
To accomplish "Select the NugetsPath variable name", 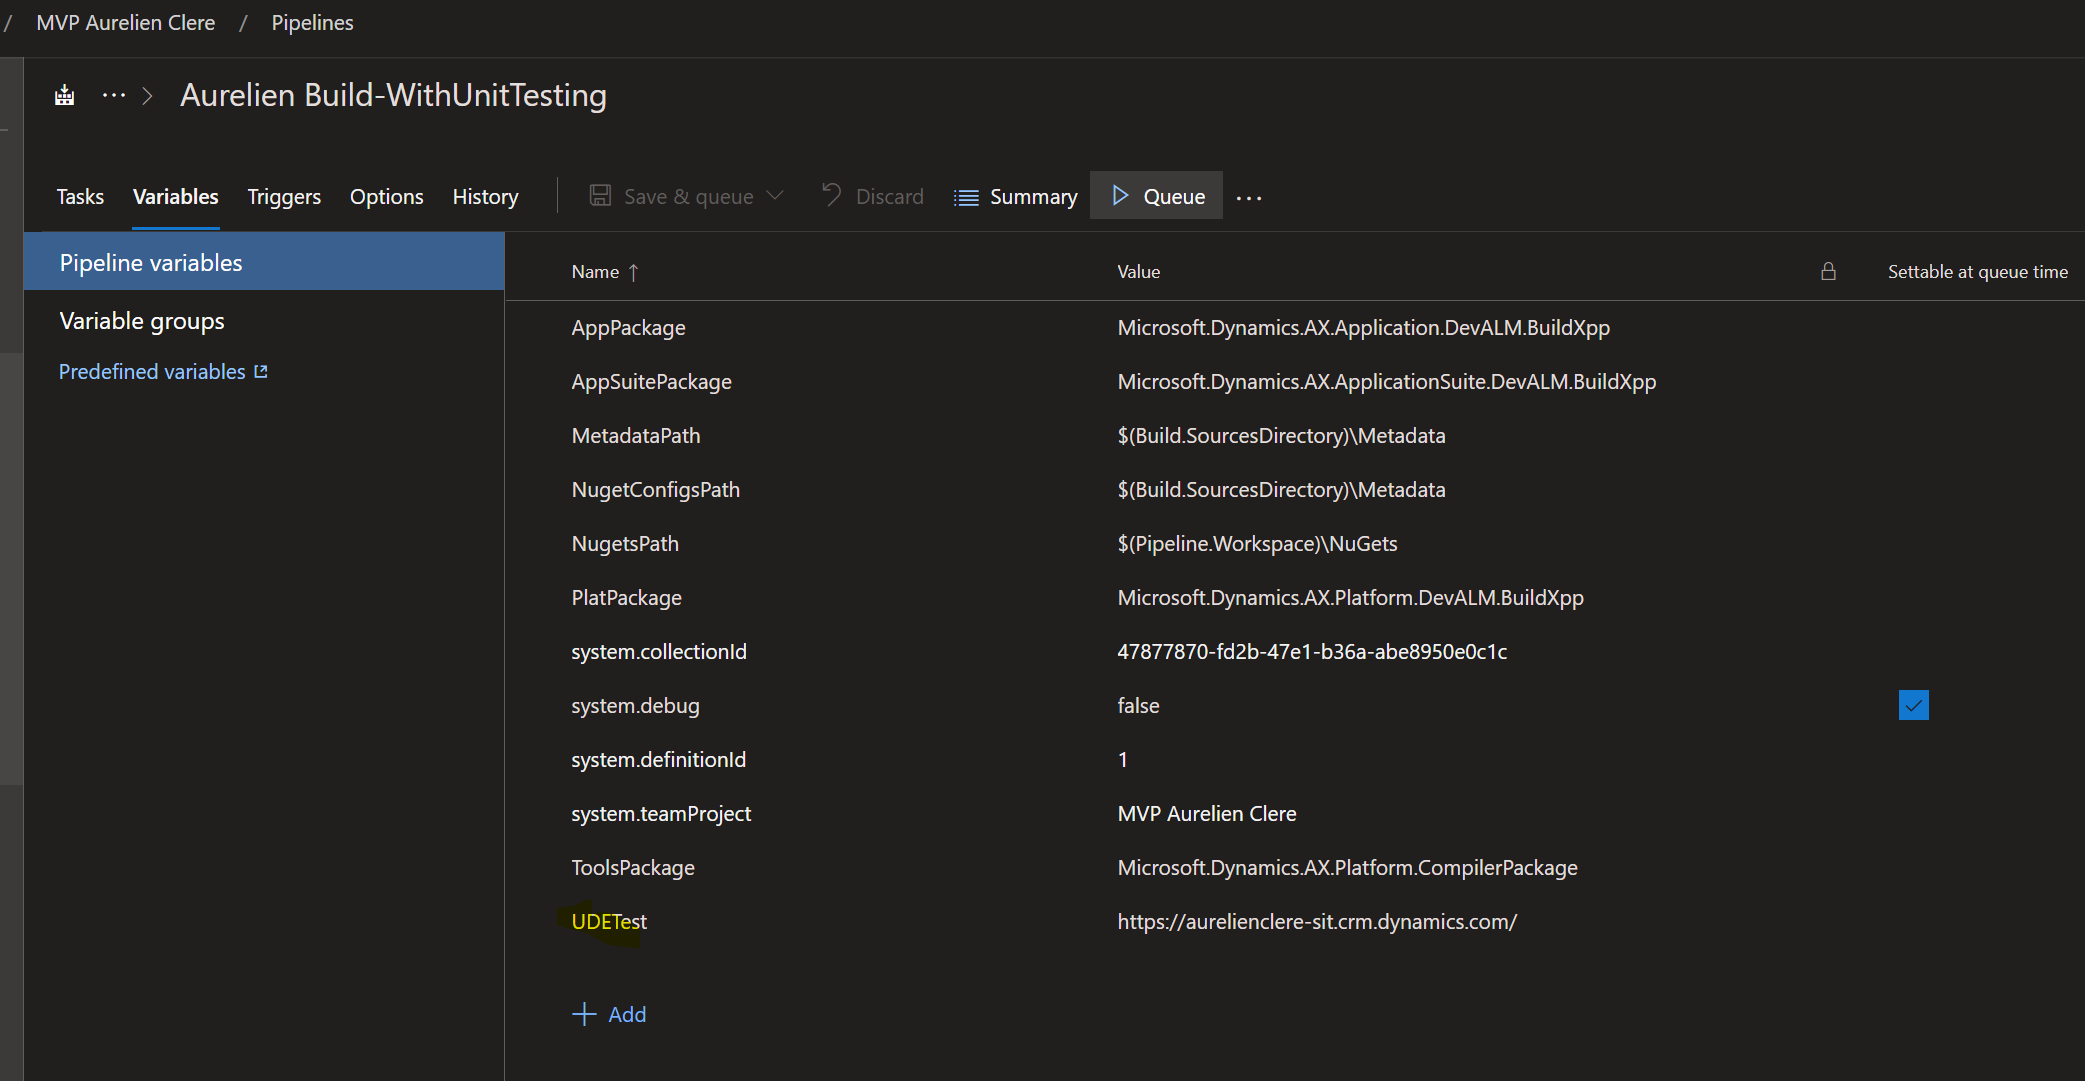I will 625,544.
